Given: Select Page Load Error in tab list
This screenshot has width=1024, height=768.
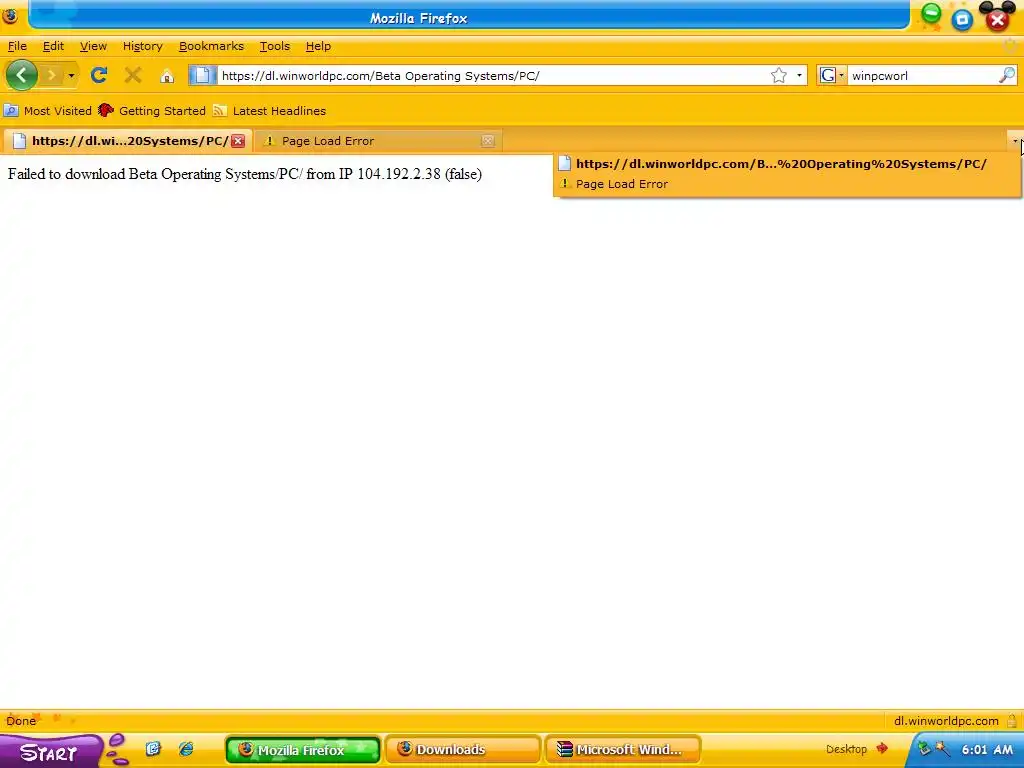Looking at the screenshot, I should pos(786,184).
